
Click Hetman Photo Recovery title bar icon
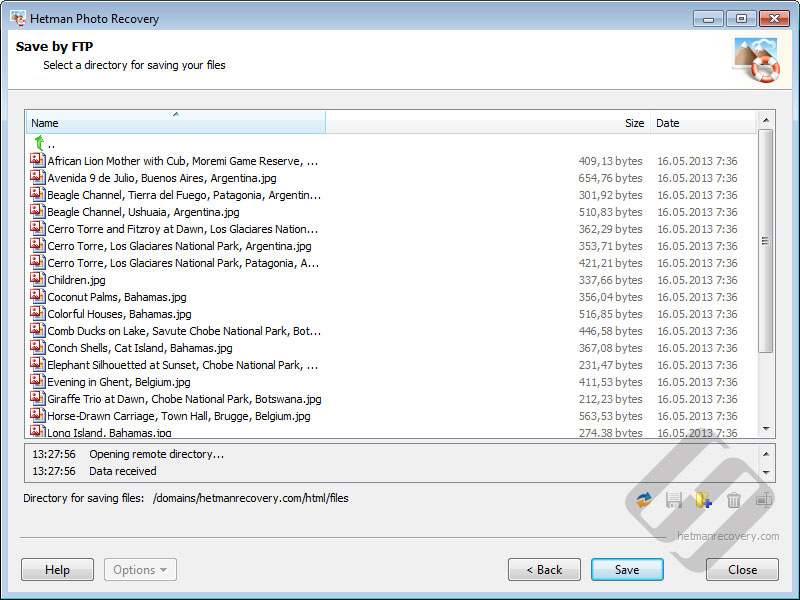(17, 18)
